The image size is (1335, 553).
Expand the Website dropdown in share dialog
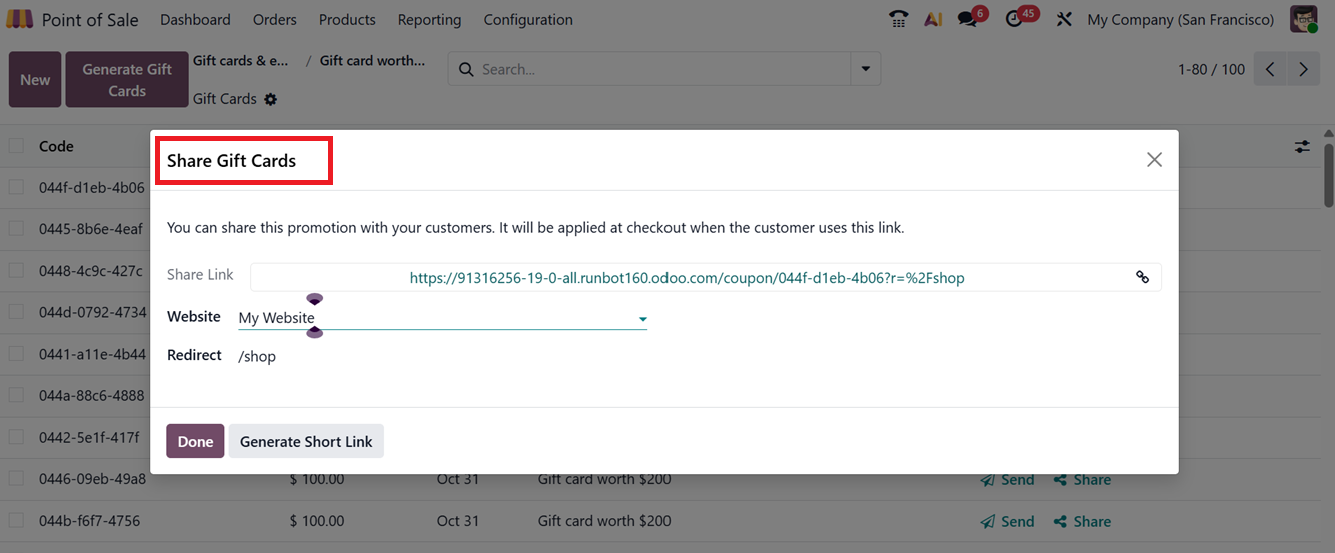pos(642,319)
